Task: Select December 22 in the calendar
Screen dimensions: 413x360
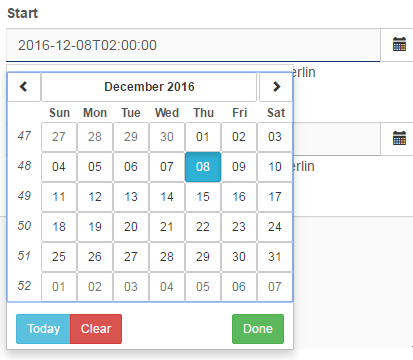Action: (x=203, y=227)
